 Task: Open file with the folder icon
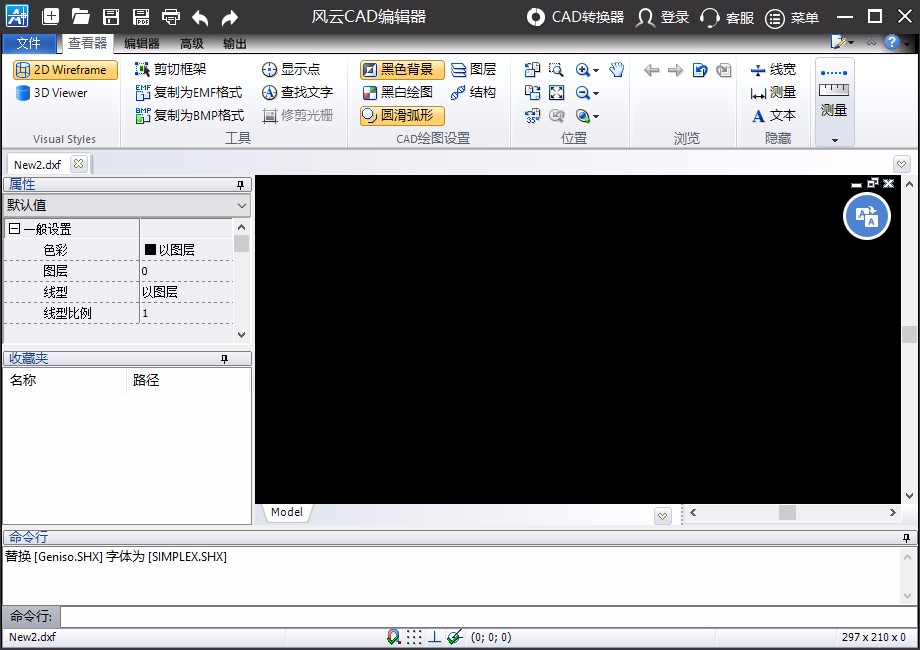[x=81, y=17]
